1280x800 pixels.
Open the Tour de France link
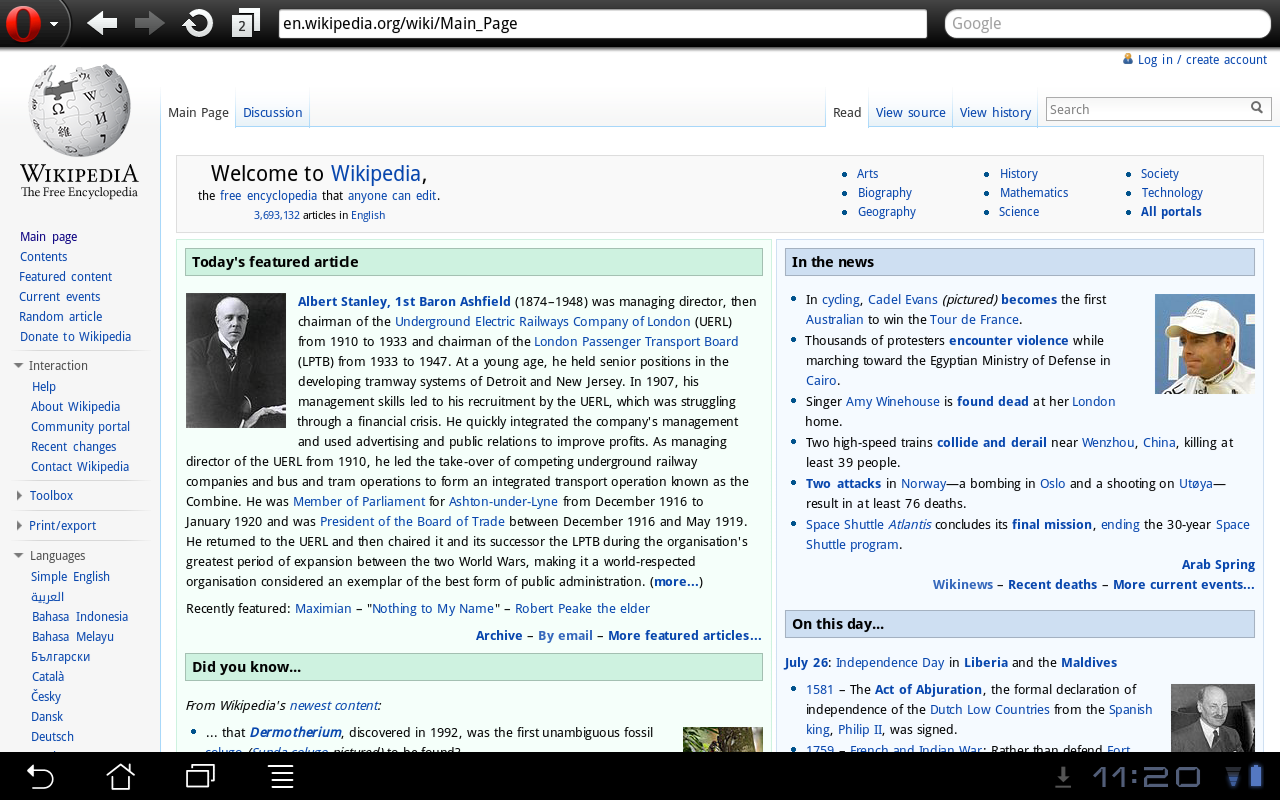974,320
